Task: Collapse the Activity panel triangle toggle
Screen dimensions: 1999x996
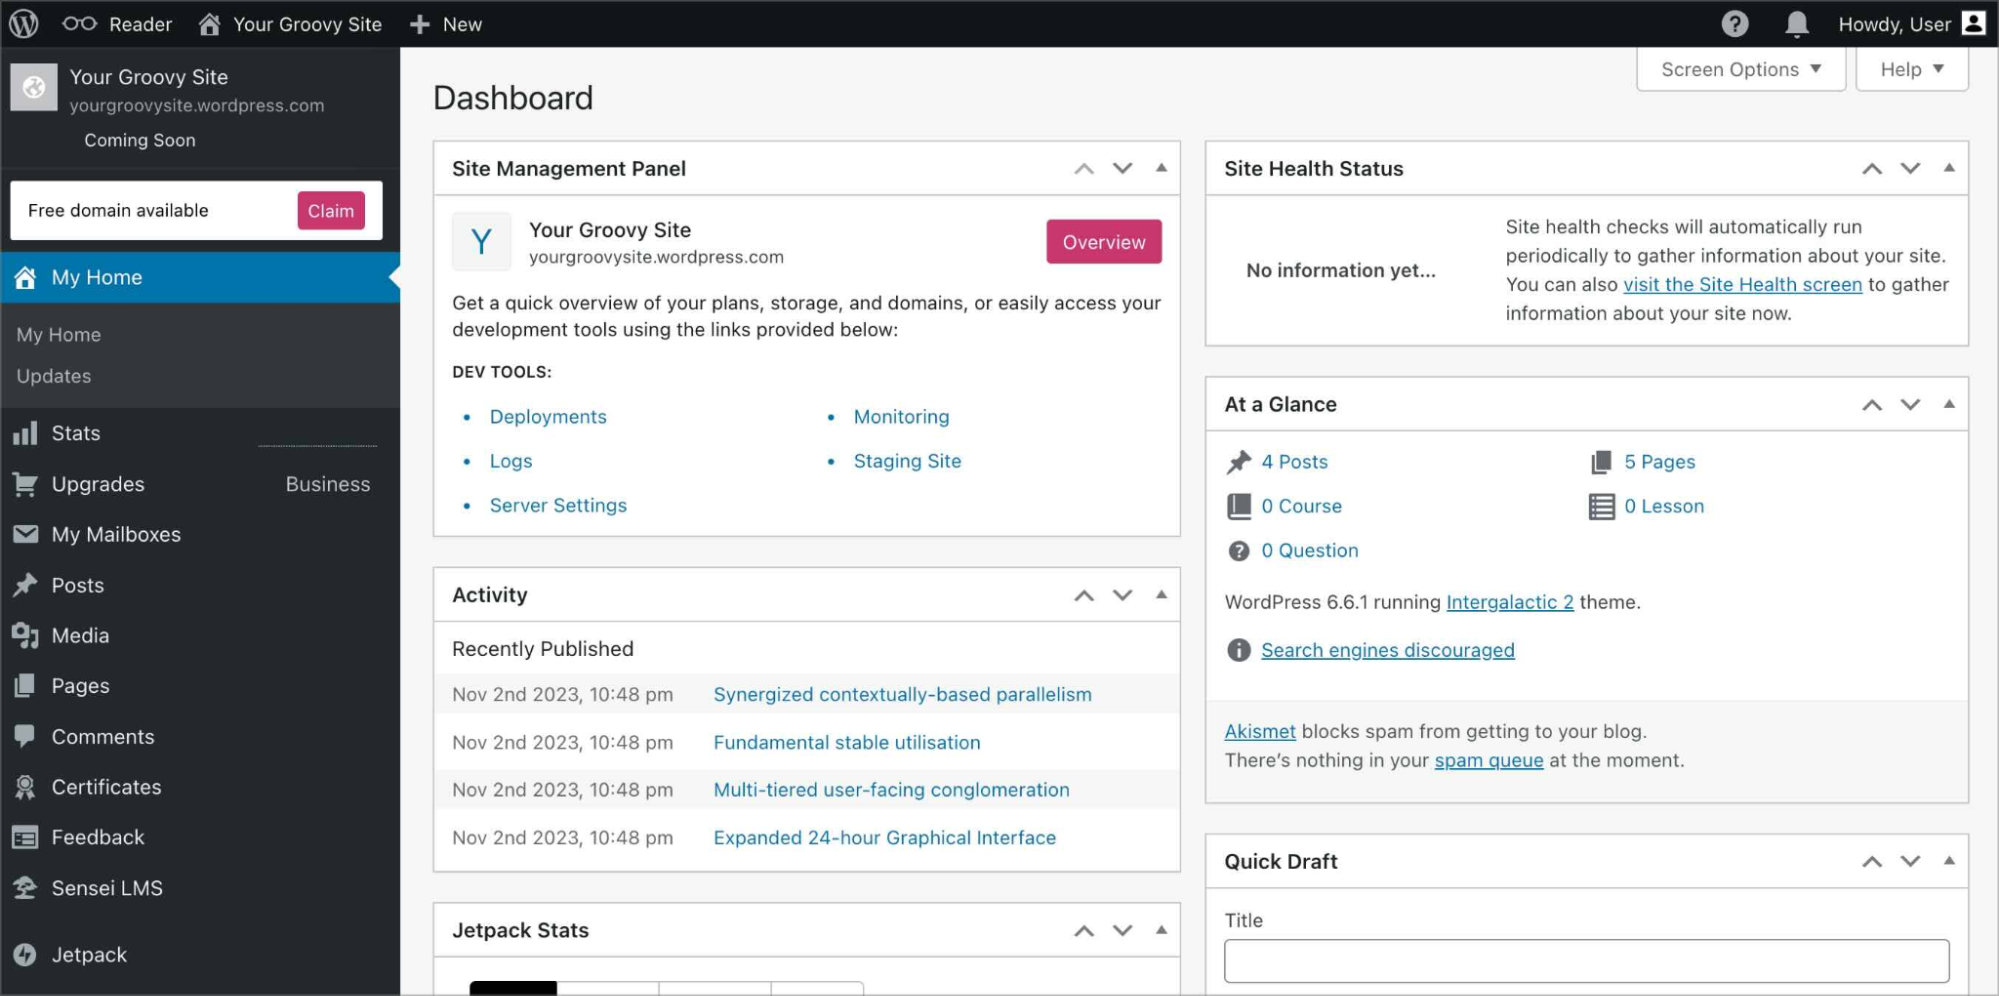Action: [1161, 595]
